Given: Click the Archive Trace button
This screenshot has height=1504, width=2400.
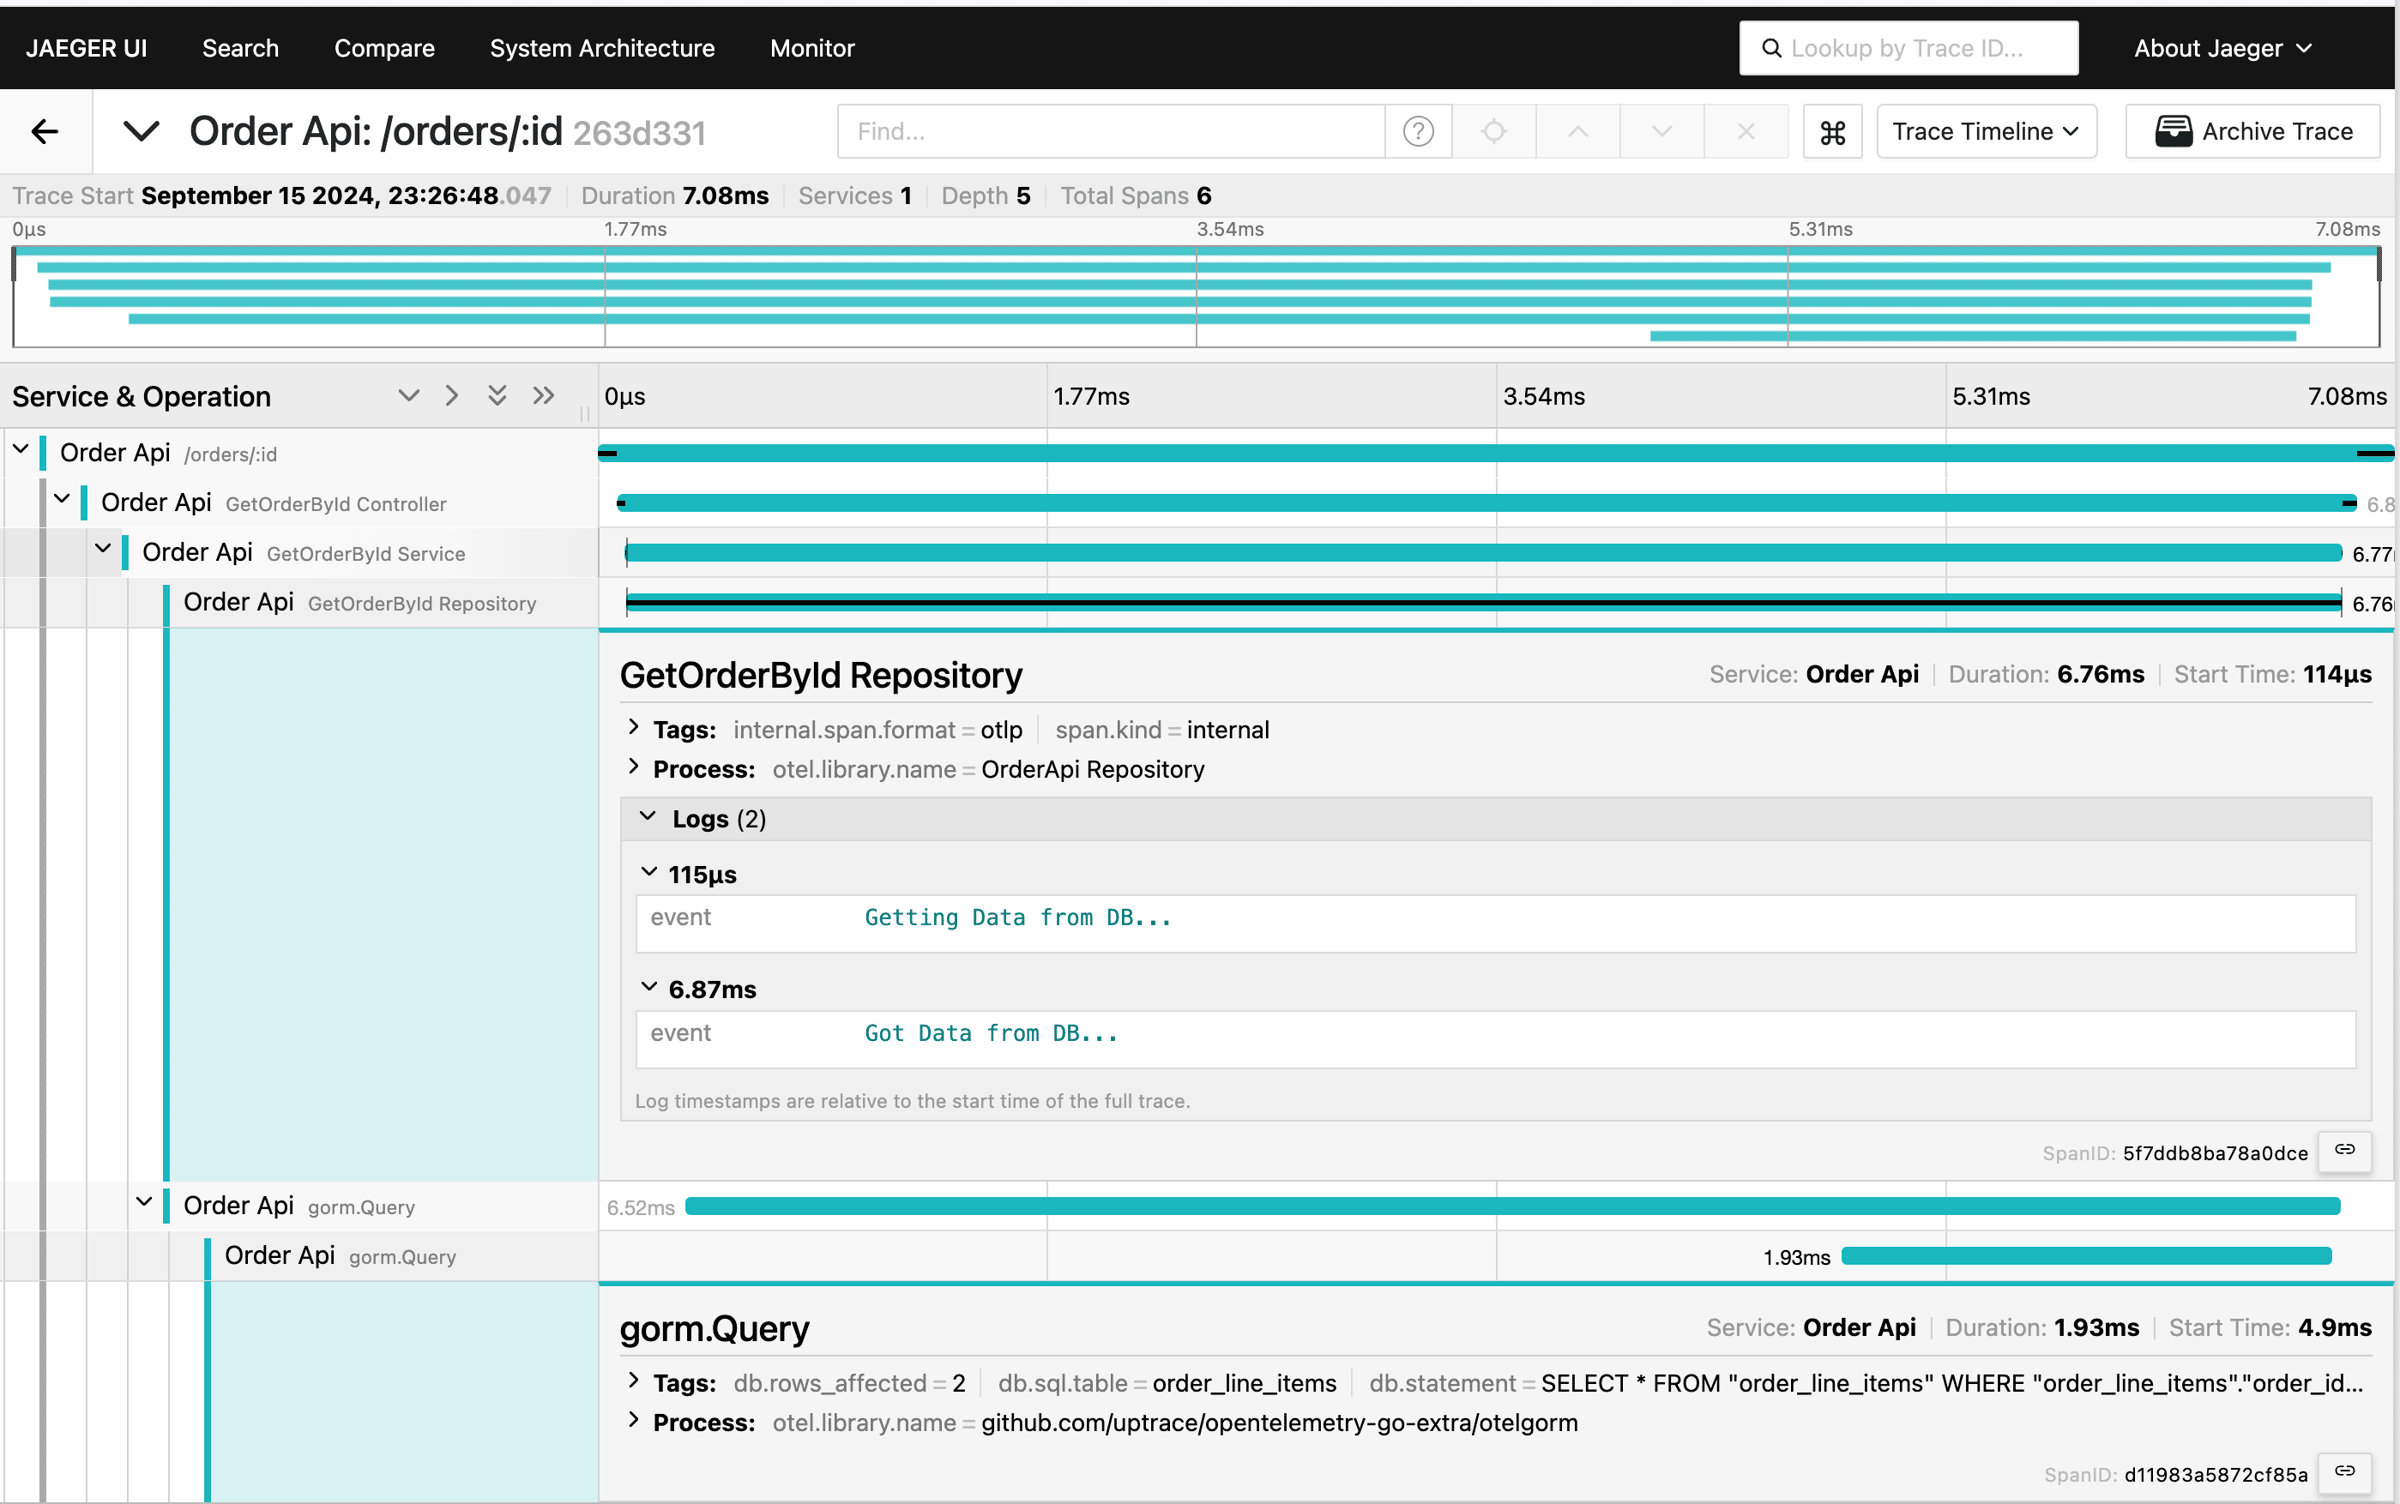Looking at the screenshot, I should (2252, 131).
